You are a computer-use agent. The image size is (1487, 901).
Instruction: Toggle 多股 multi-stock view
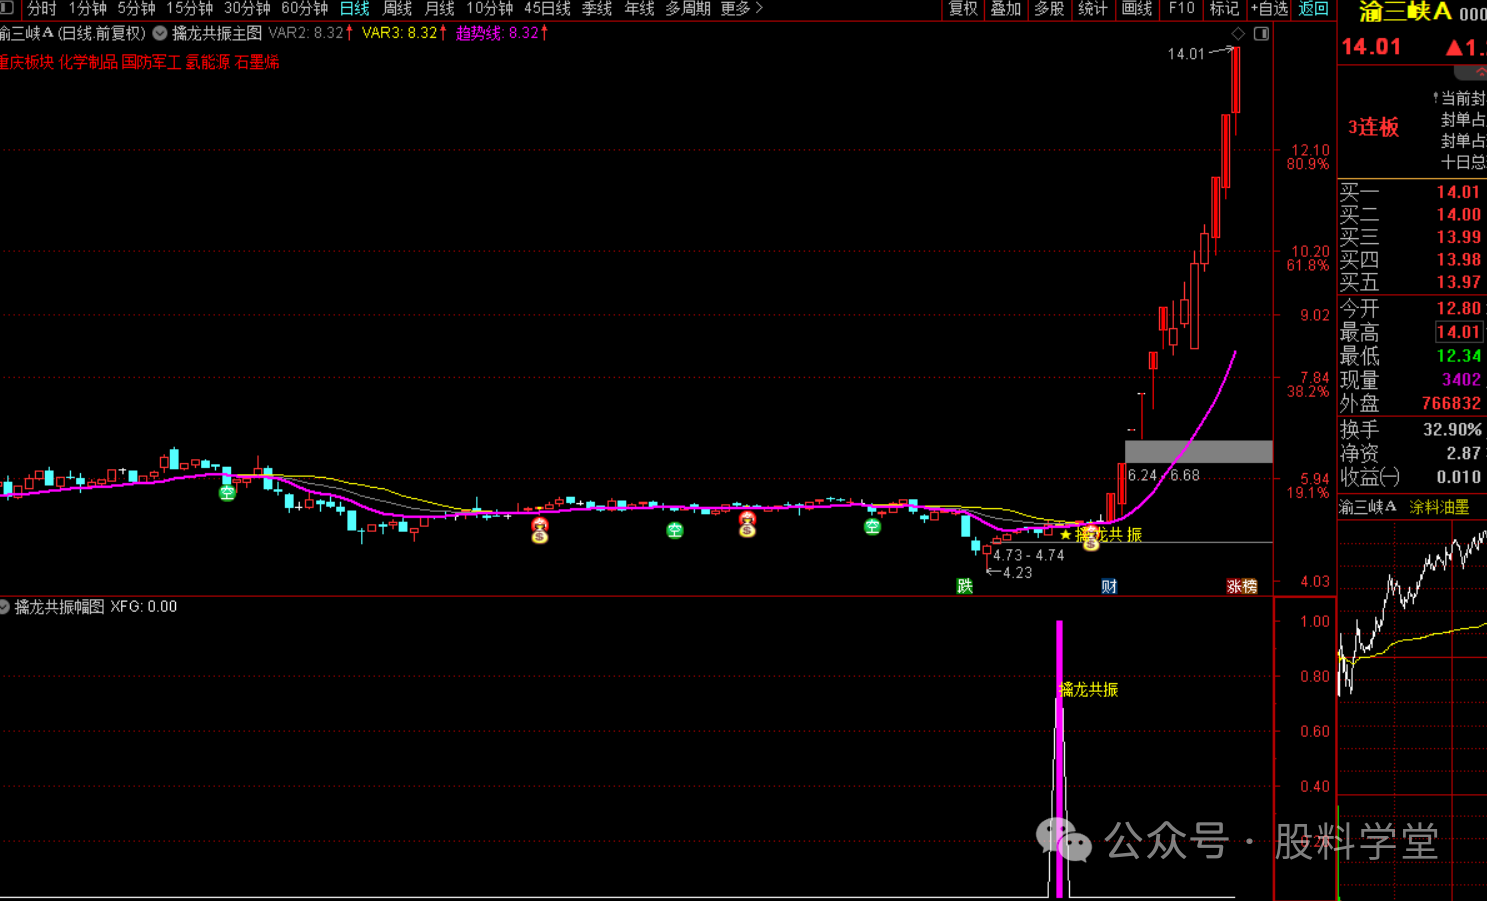pos(1049,9)
